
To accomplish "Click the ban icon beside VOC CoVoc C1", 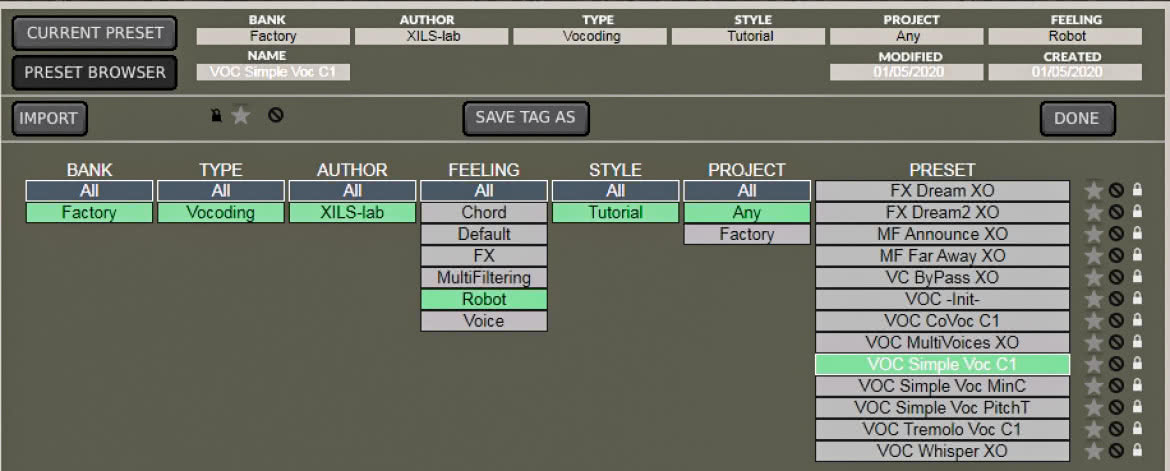I will click(x=1116, y=320).
